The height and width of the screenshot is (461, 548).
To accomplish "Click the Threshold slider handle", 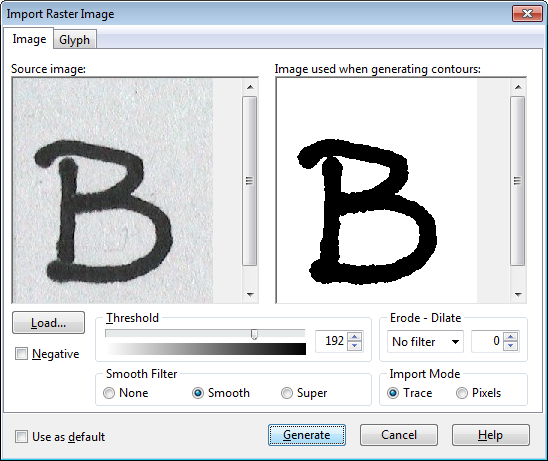I will (254, 334).
